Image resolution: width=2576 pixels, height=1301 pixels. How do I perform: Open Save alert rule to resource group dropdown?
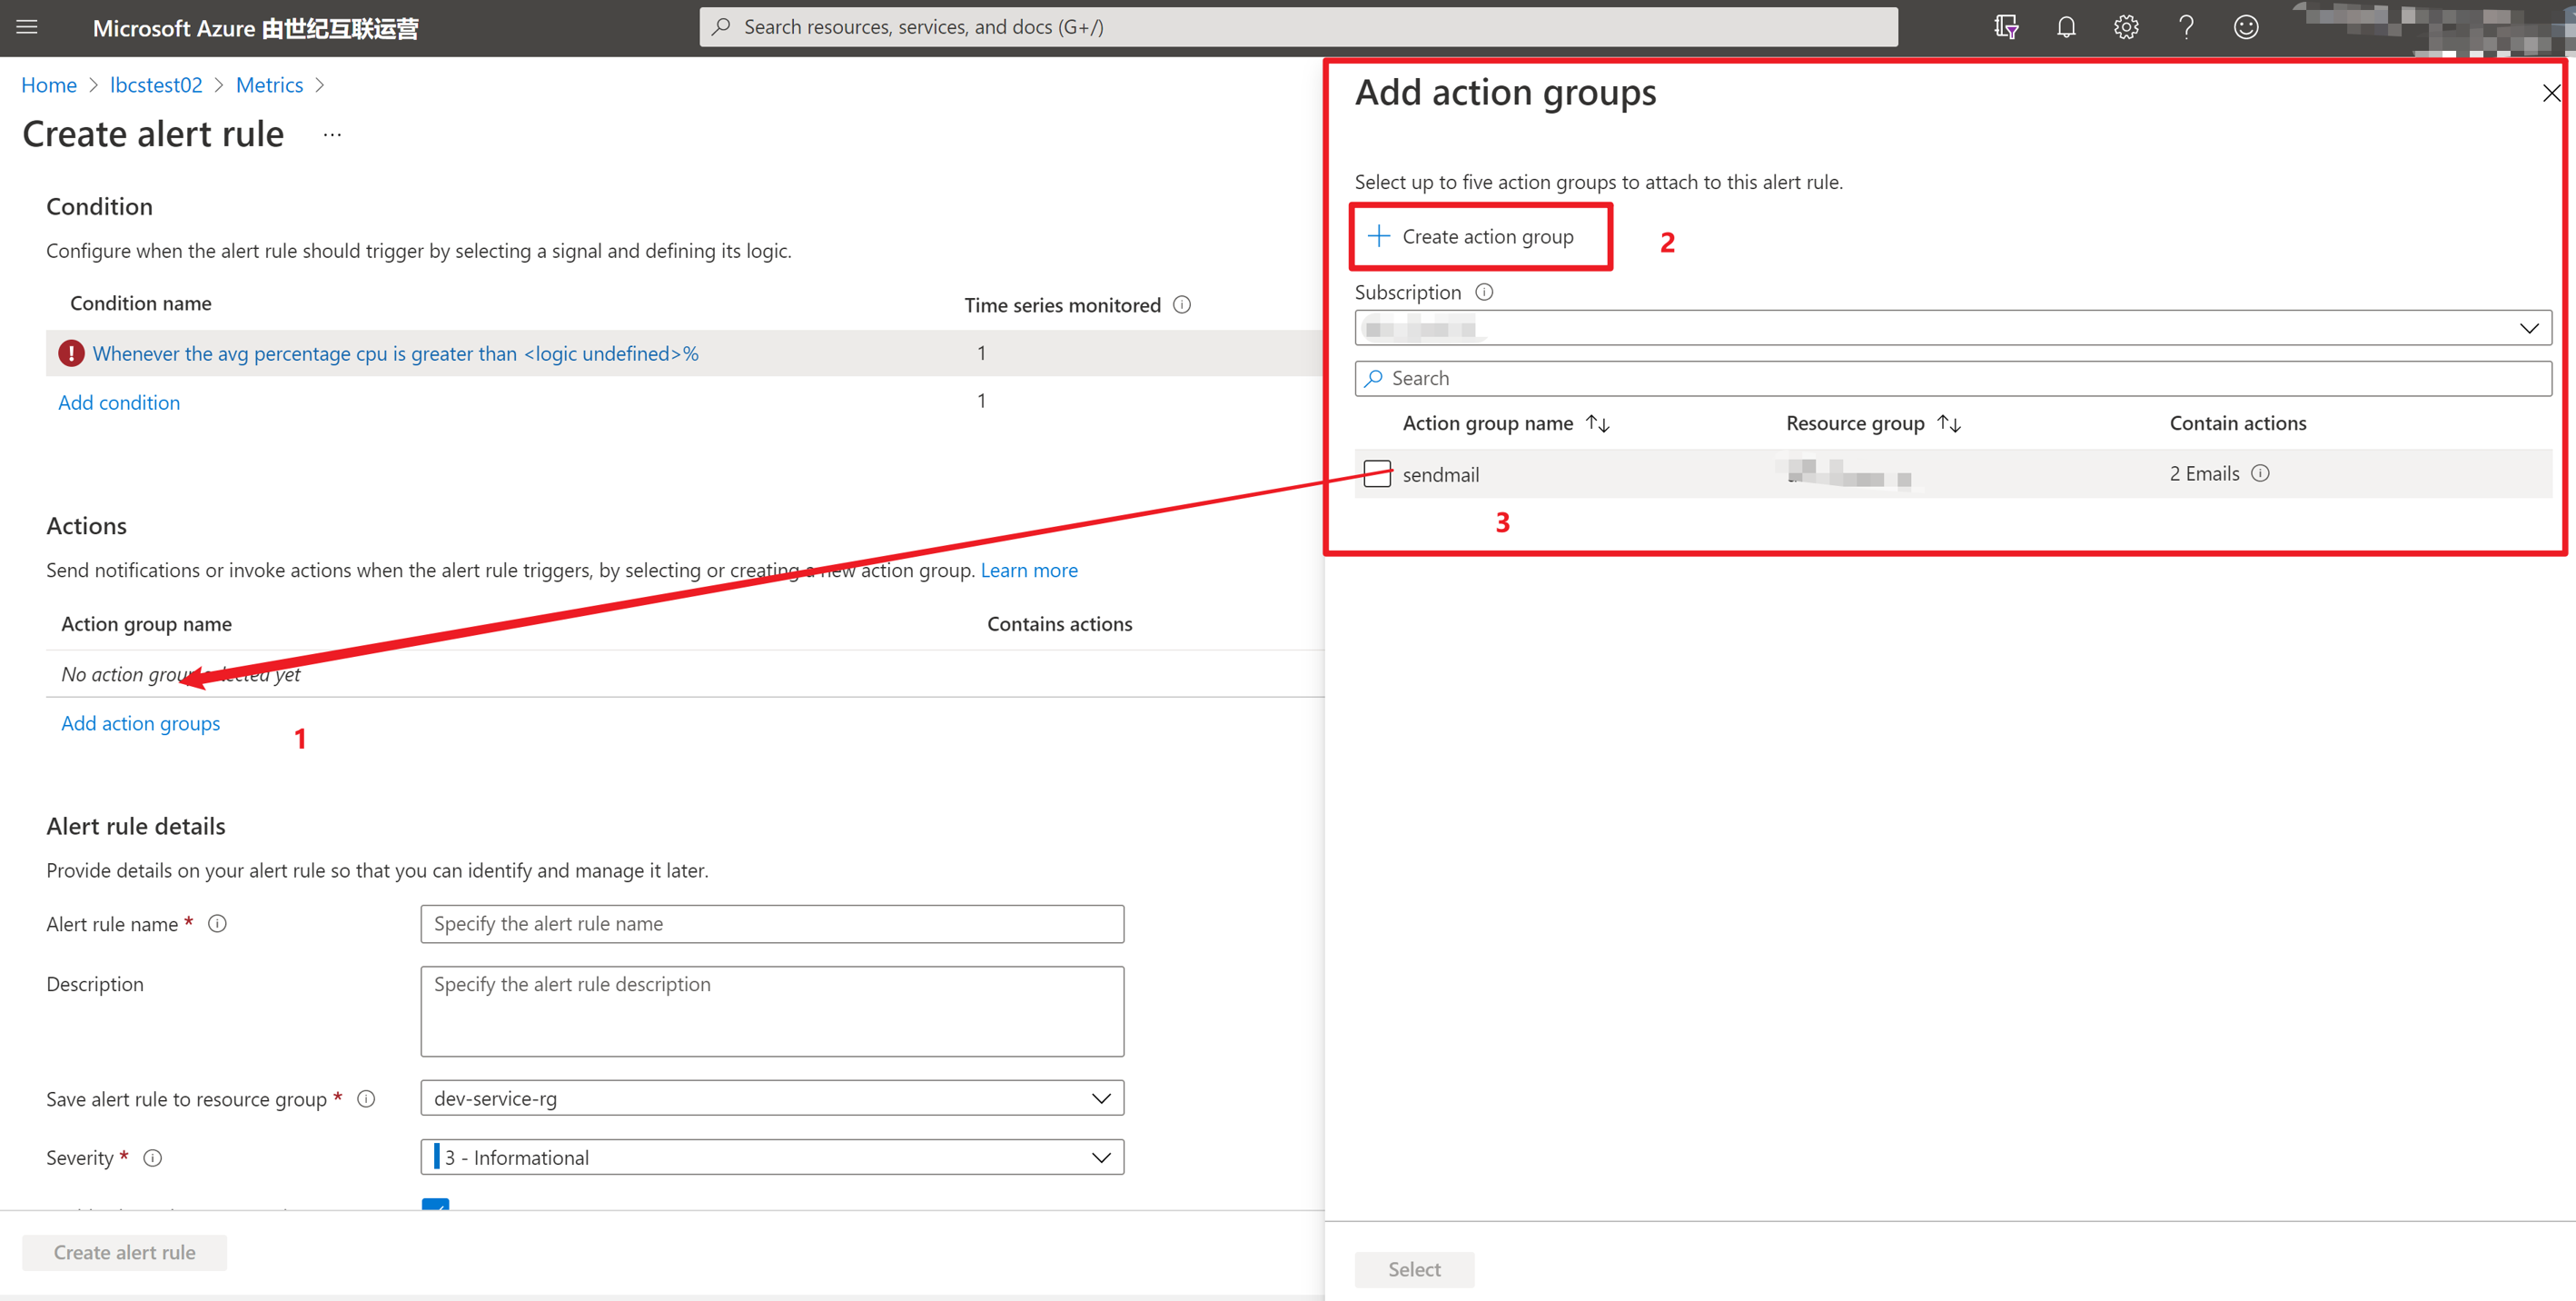[1101, 1098]
